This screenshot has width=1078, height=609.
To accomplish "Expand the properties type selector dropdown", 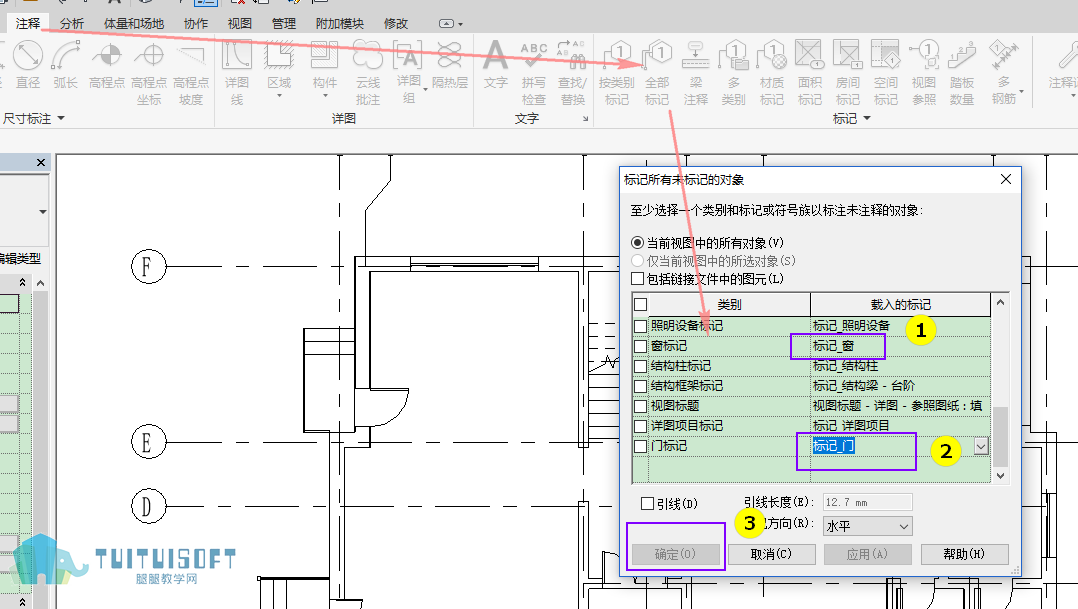I will pyautogui.click(x=43, y=212).
